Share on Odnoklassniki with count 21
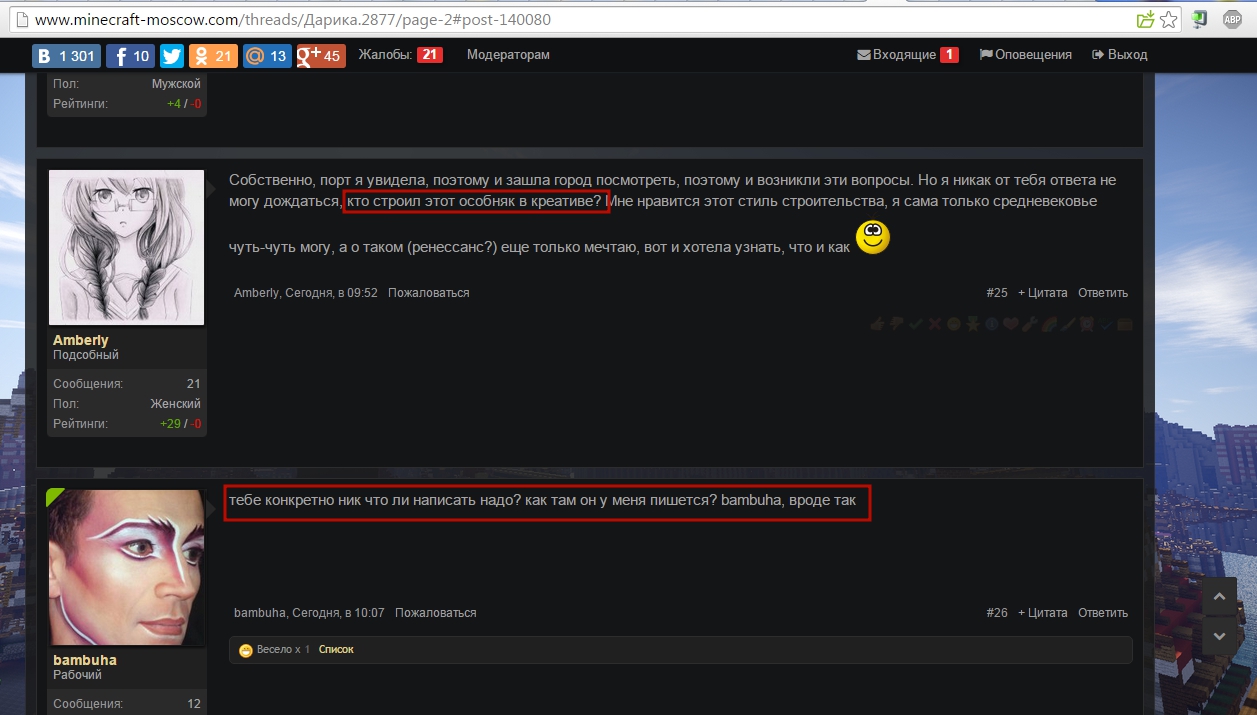1257x715 pixels. pos(213,56)
